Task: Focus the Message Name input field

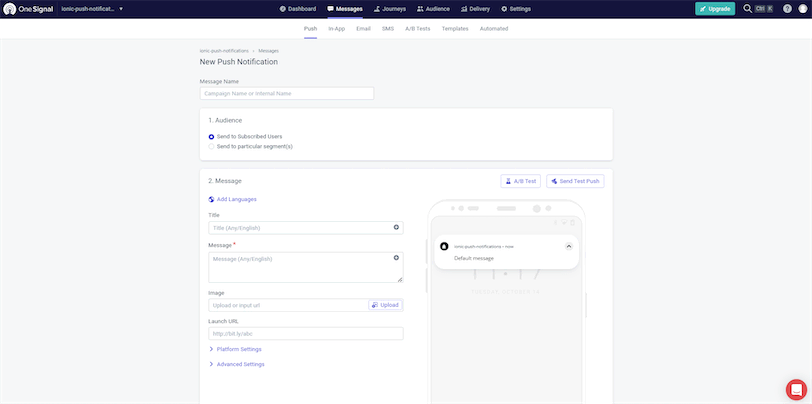Action: click(287, 94)
